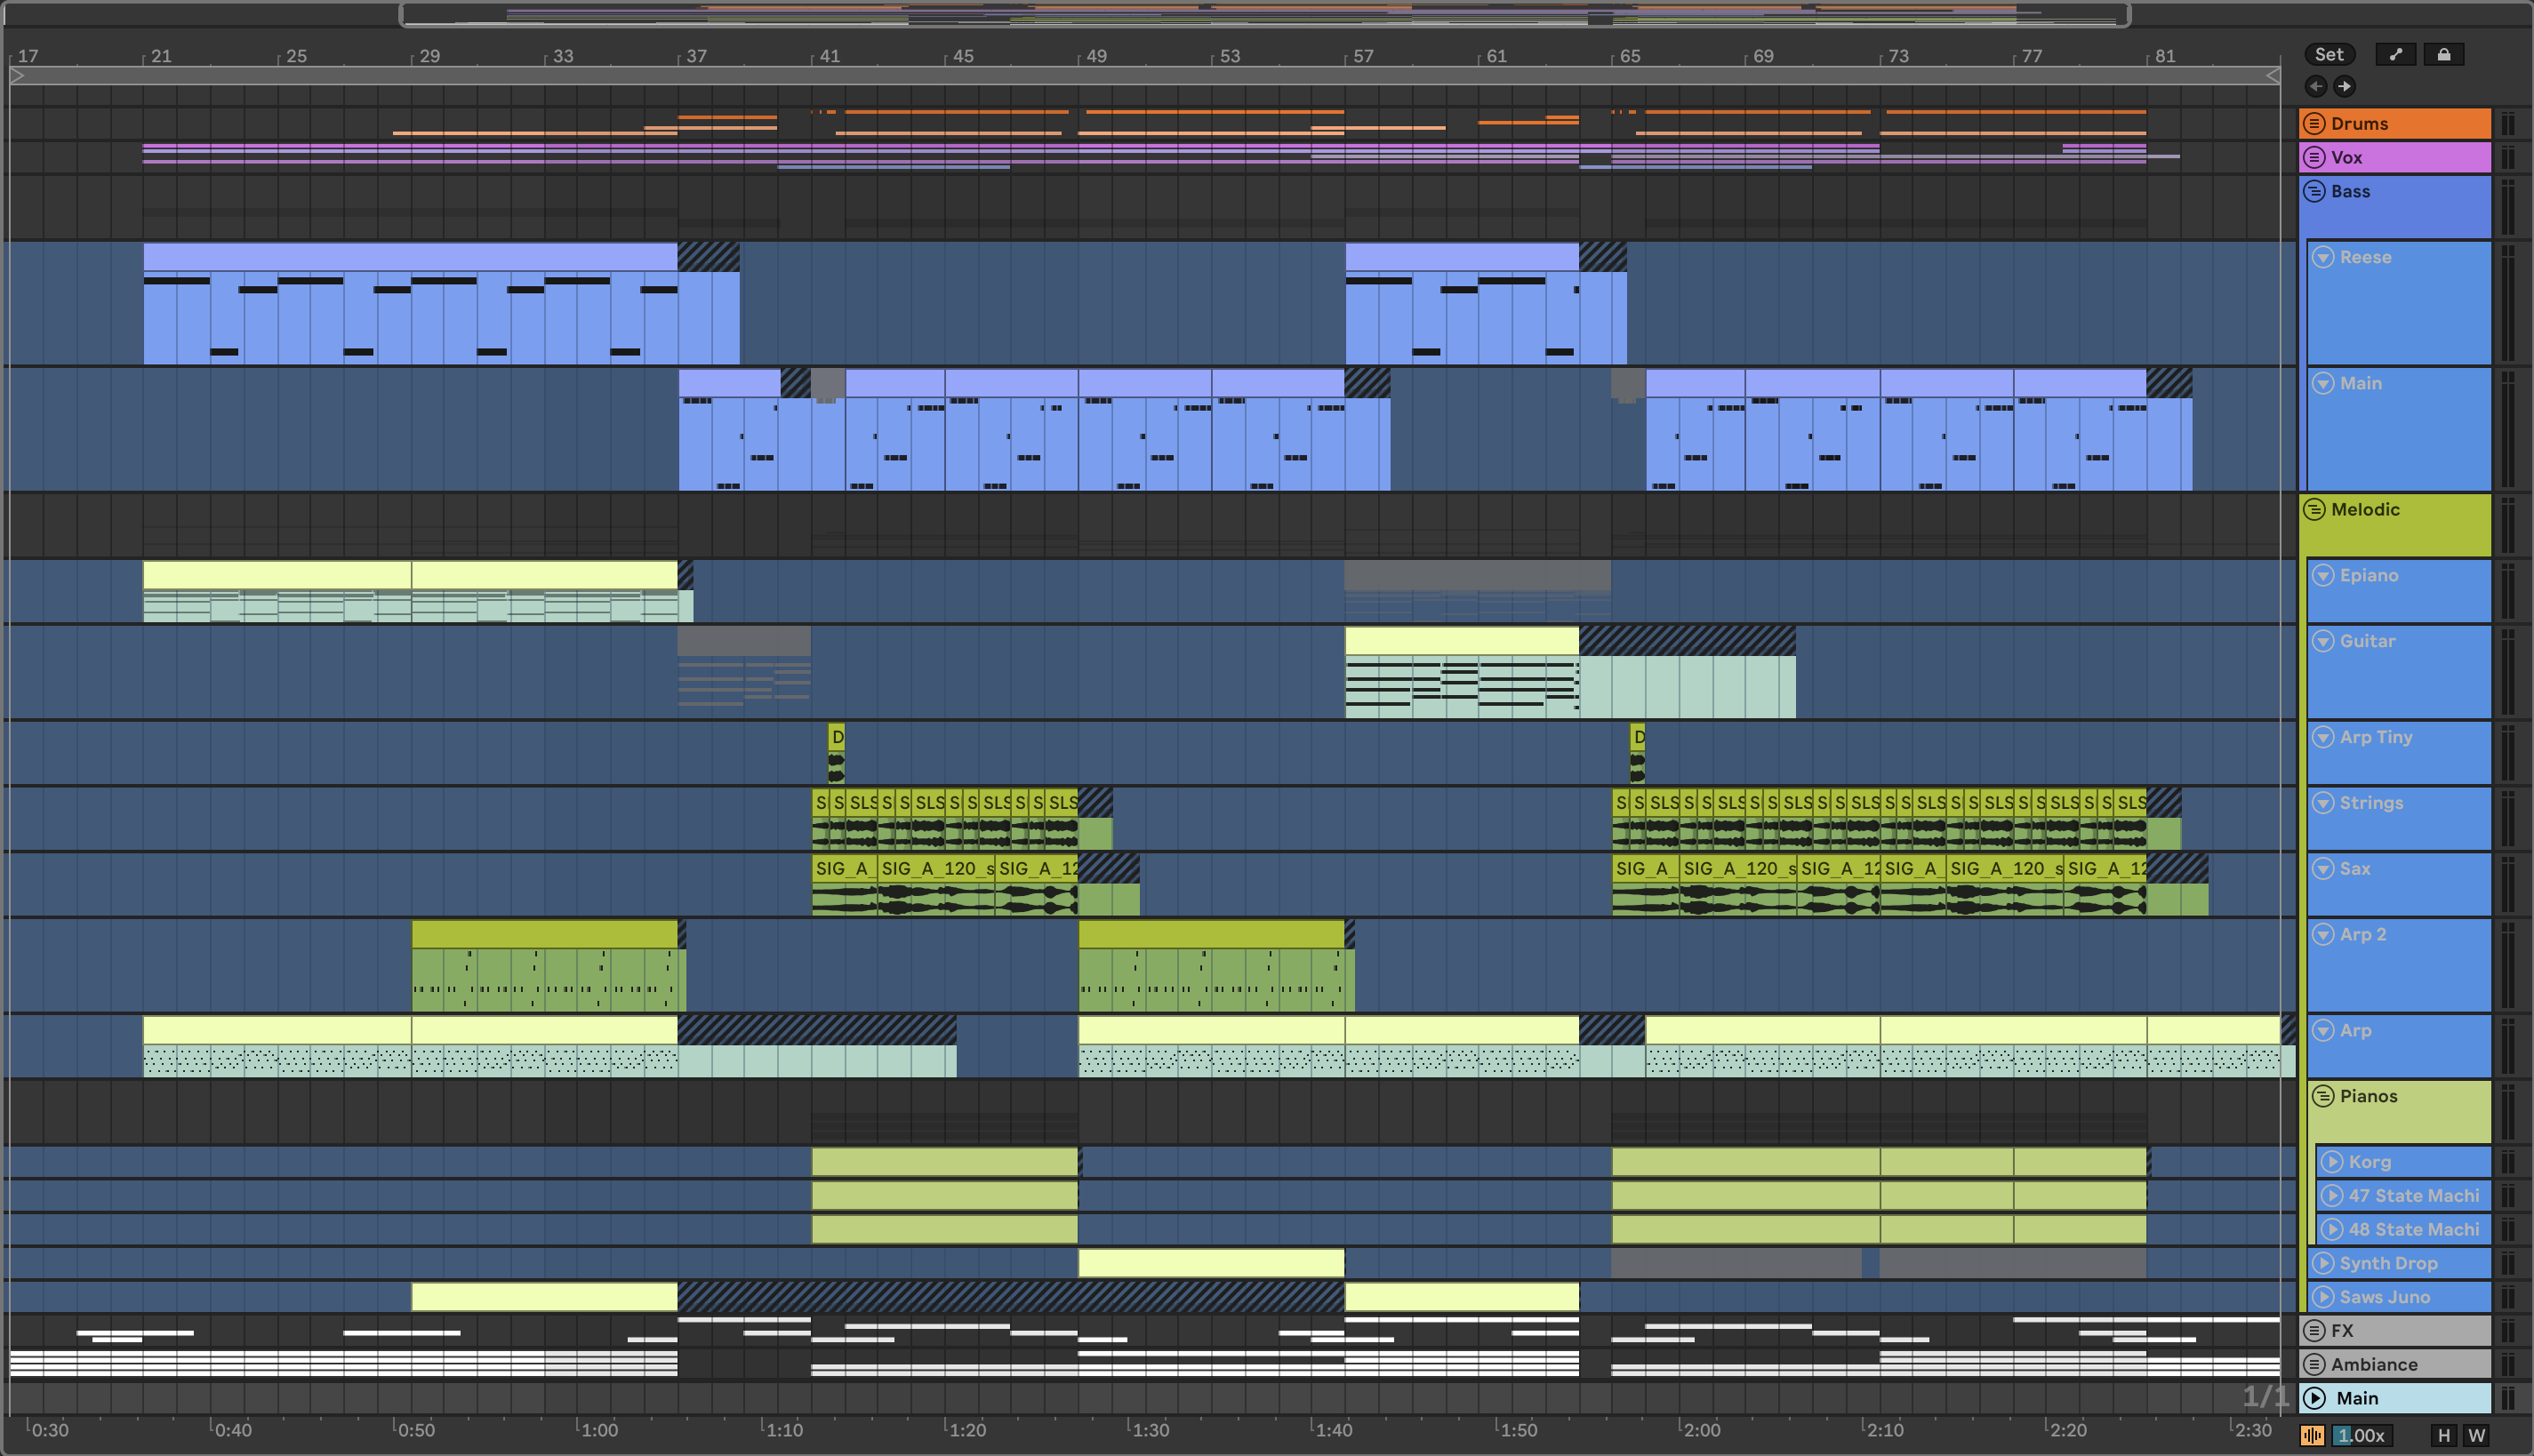2534x1456 pixels.
Task: Click the Main track's play icon
Action: pos(2315,1398)
